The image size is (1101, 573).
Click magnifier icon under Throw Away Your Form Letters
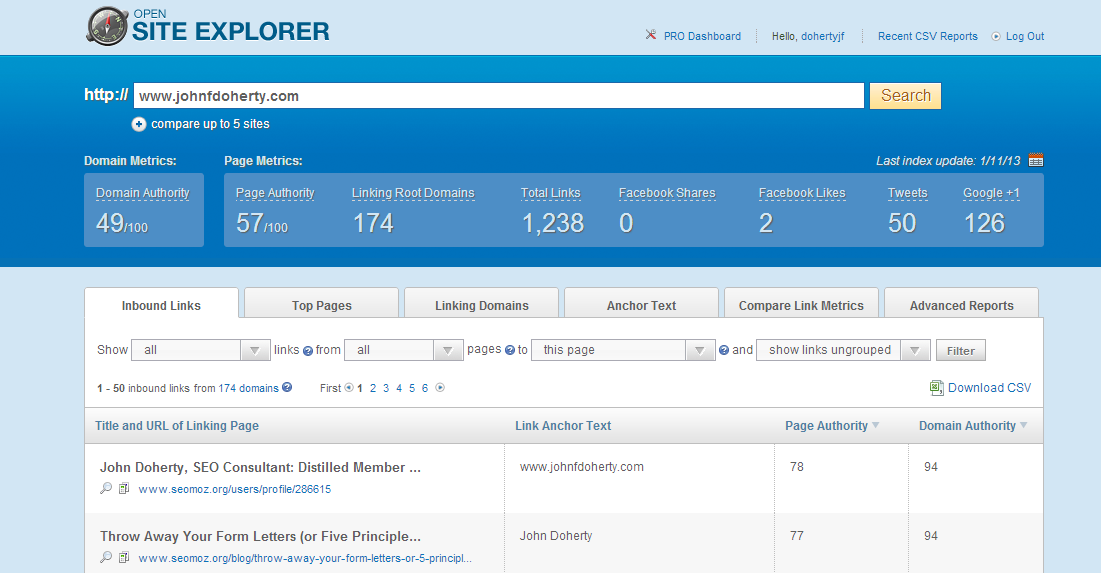[x=106, y=557]
